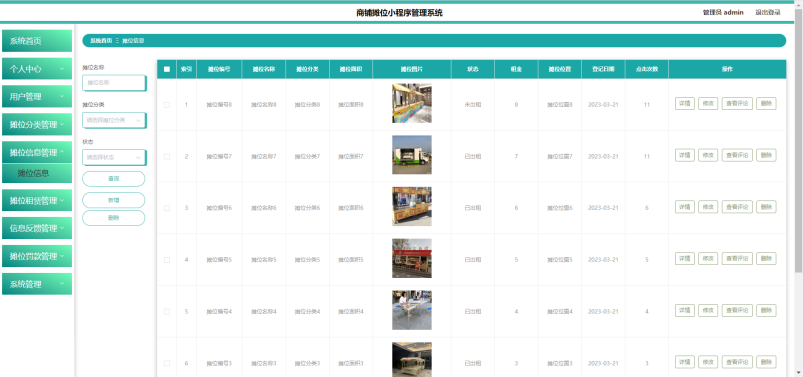Go to 系统首页 in the sidebar
This screenshot has width=803, height=377.
point(37,41)
